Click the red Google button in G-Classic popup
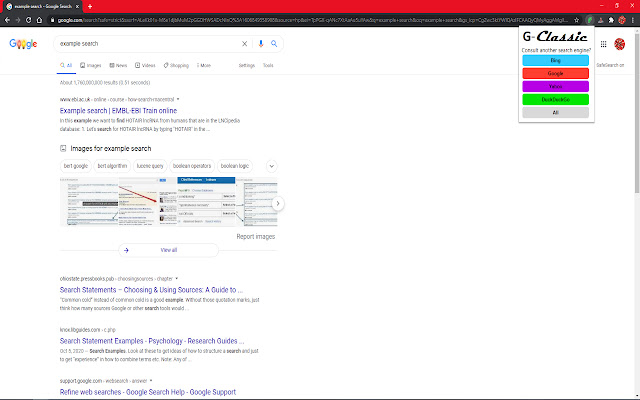640x400 pixels. (556, 73)
